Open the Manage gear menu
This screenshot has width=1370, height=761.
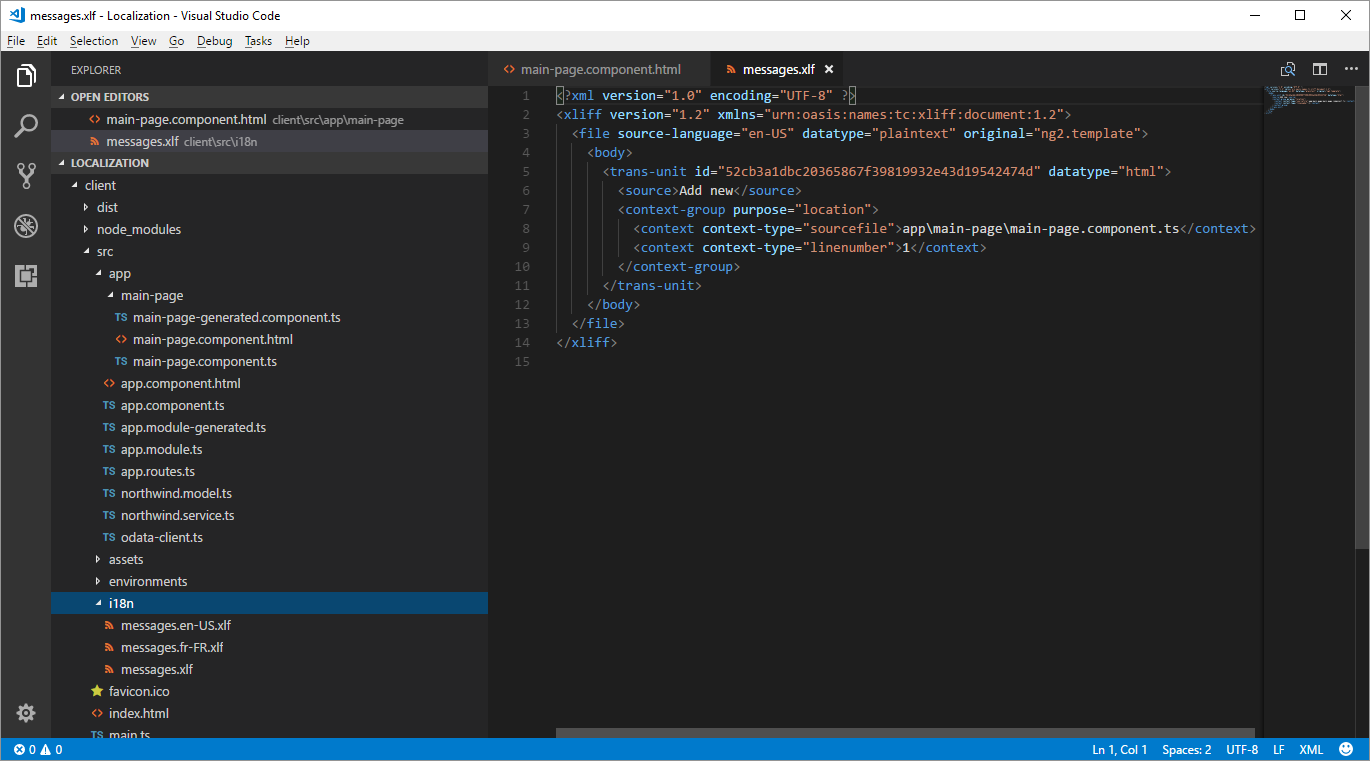tap(26, 713)
